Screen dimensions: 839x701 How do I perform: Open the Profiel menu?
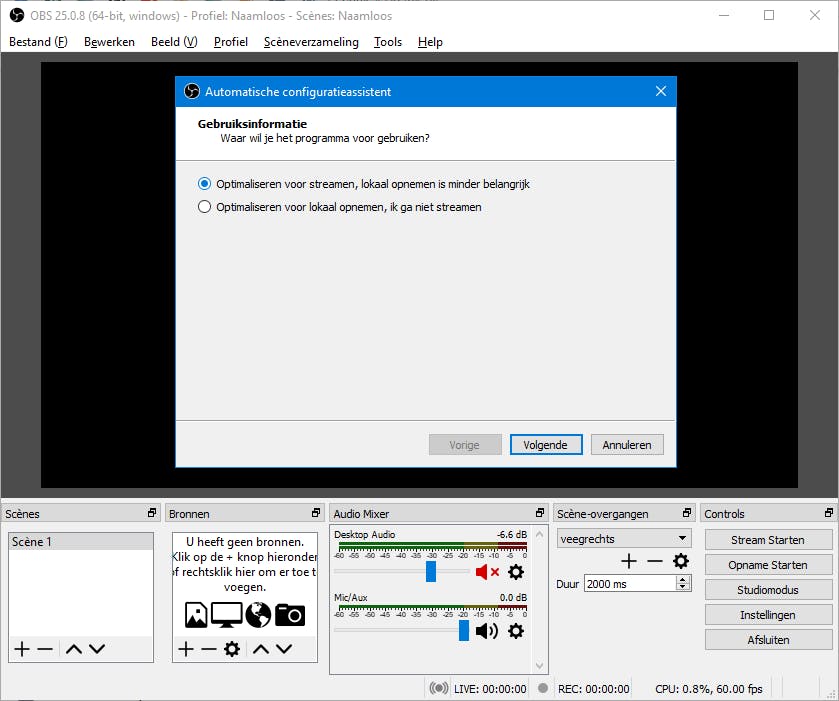coord(231,42)
